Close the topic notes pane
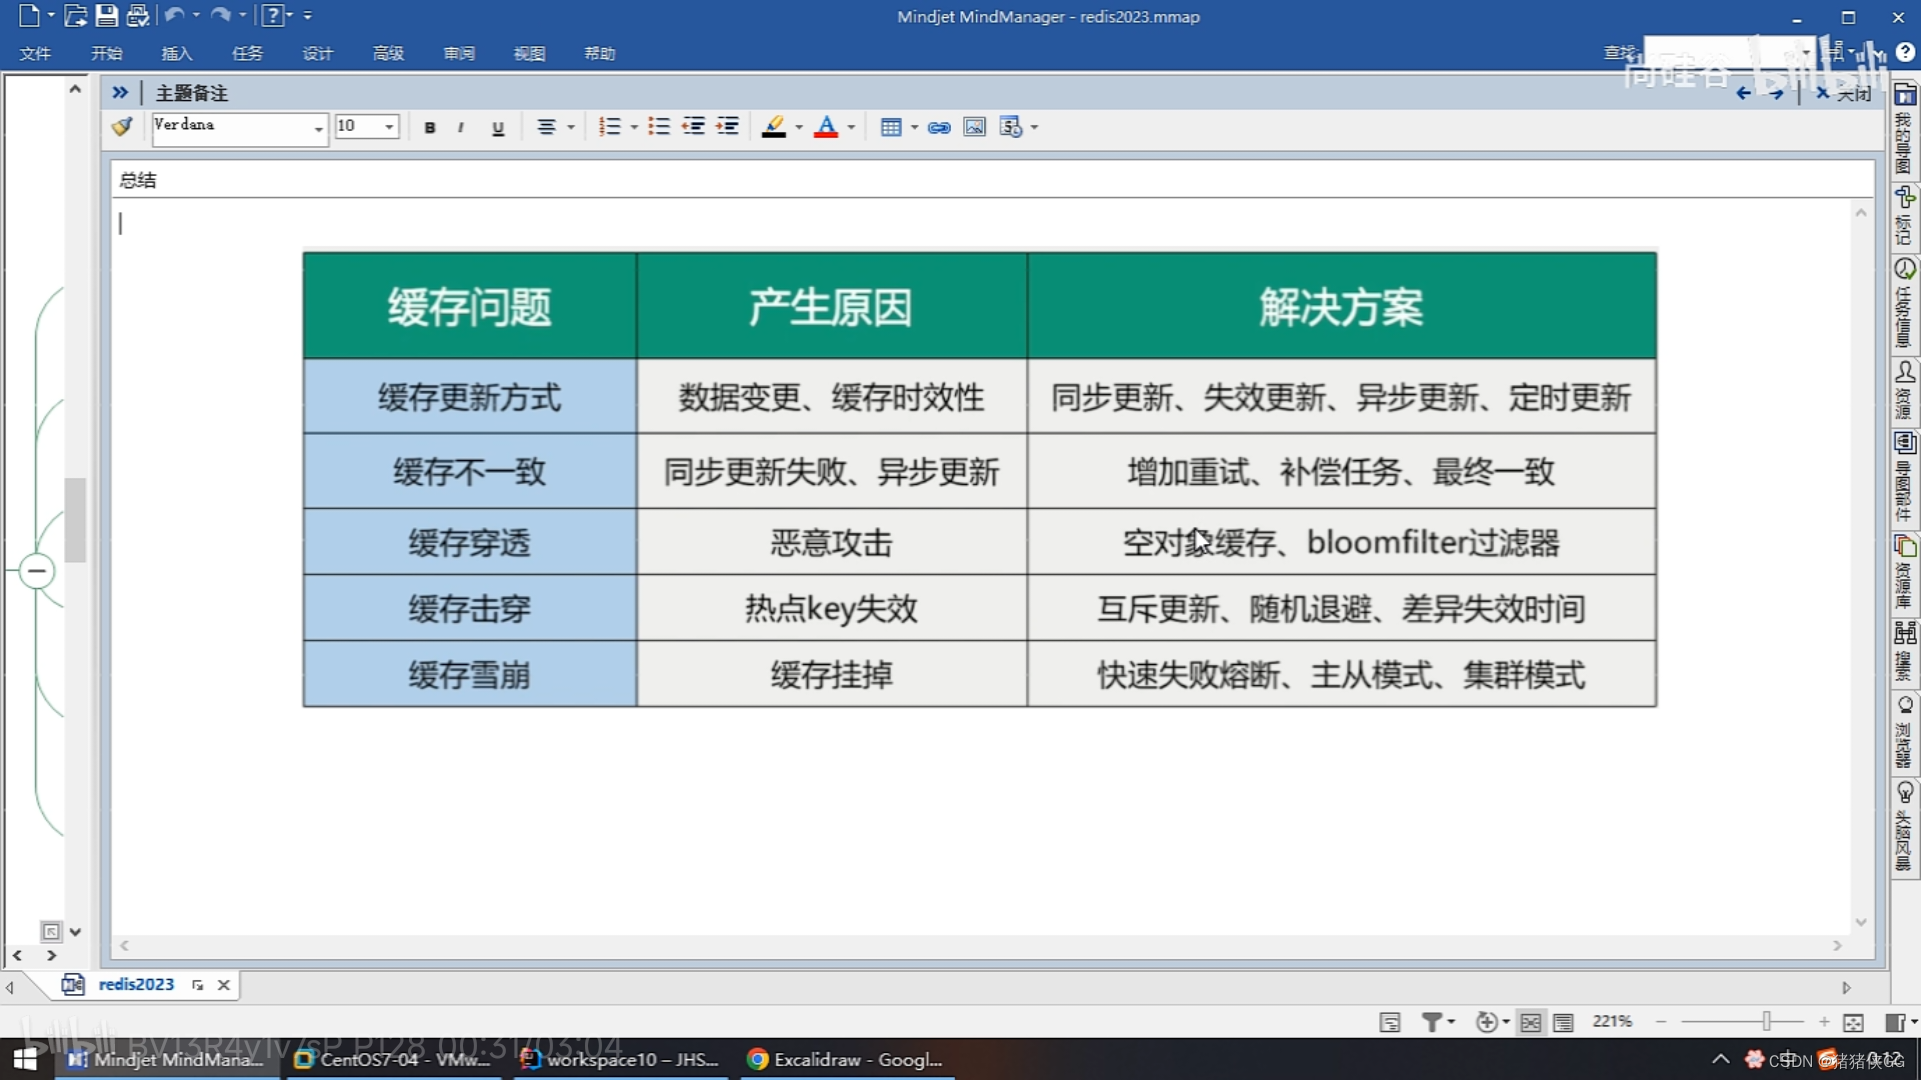Viewport: 1921px width, 1080px height. (1843, 93)
